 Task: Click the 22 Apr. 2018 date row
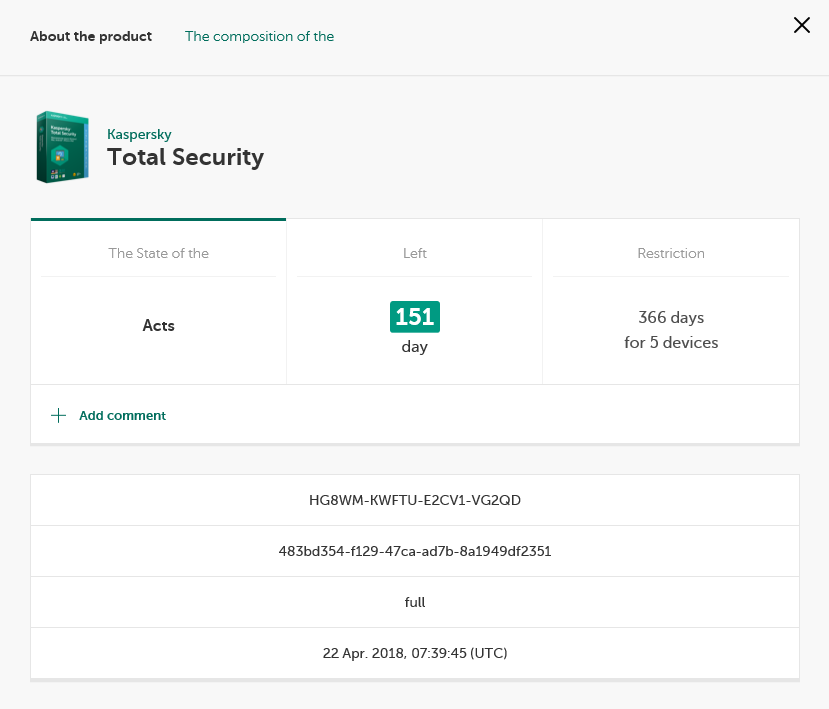(x=415, y=653)
